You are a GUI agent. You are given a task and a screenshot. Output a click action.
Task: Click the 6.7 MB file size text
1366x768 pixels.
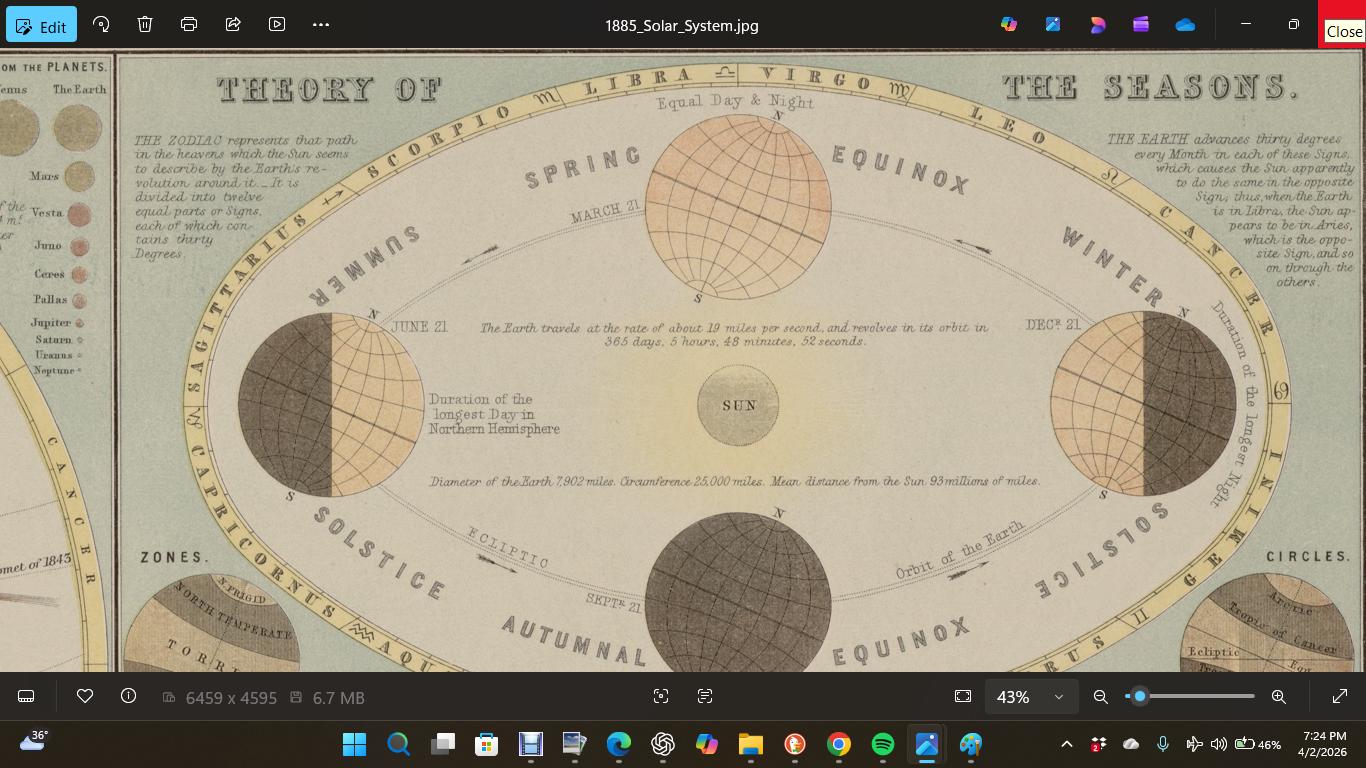tap(338, 697)
